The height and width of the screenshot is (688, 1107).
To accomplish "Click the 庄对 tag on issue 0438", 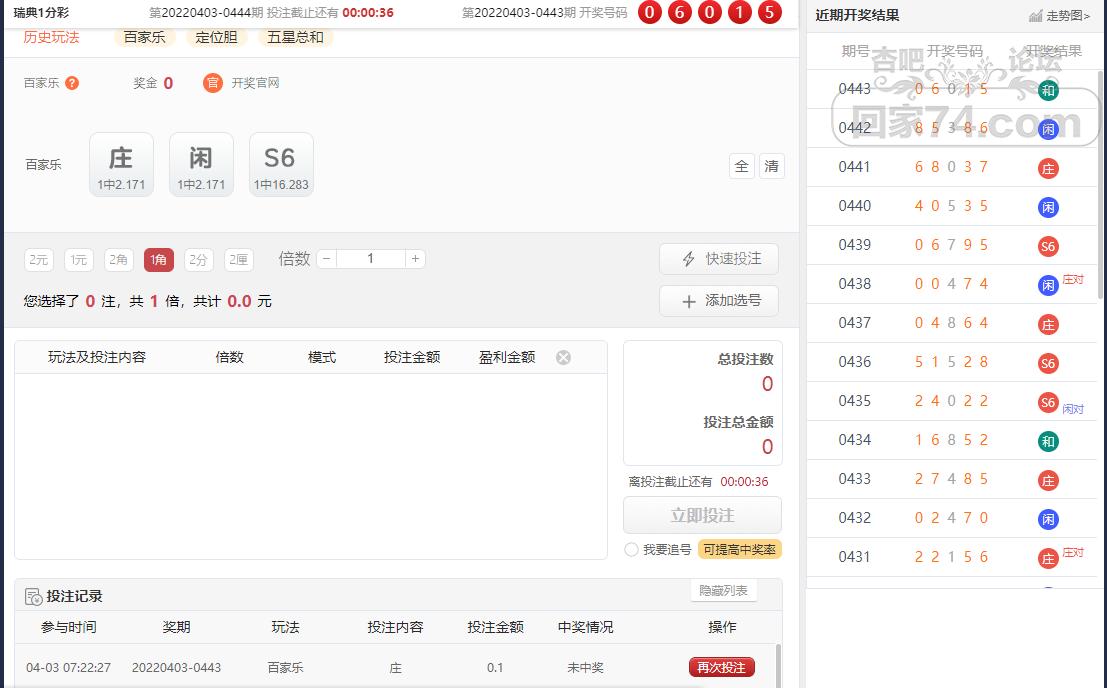I will [1072, 279].
